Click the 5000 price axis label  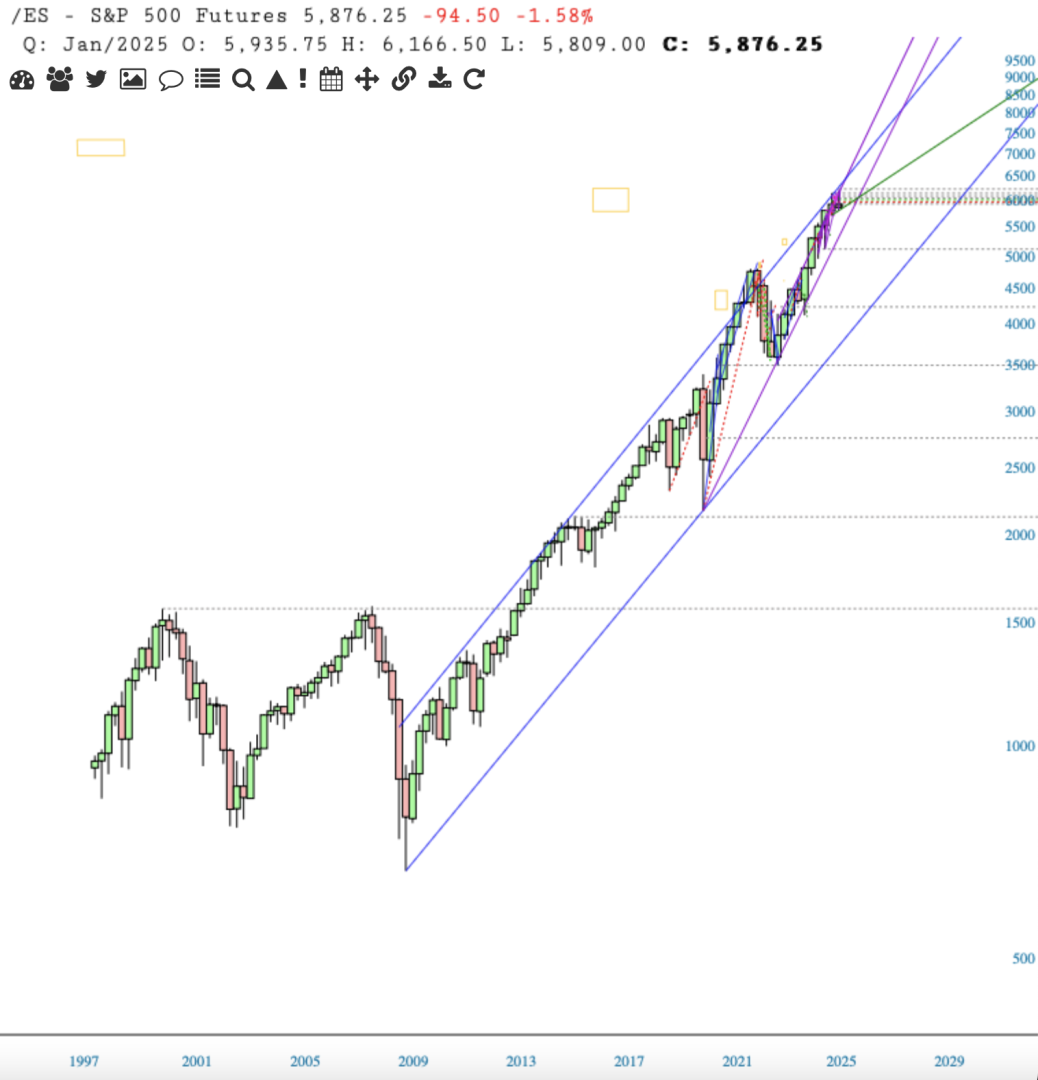tap(1020, 257)
